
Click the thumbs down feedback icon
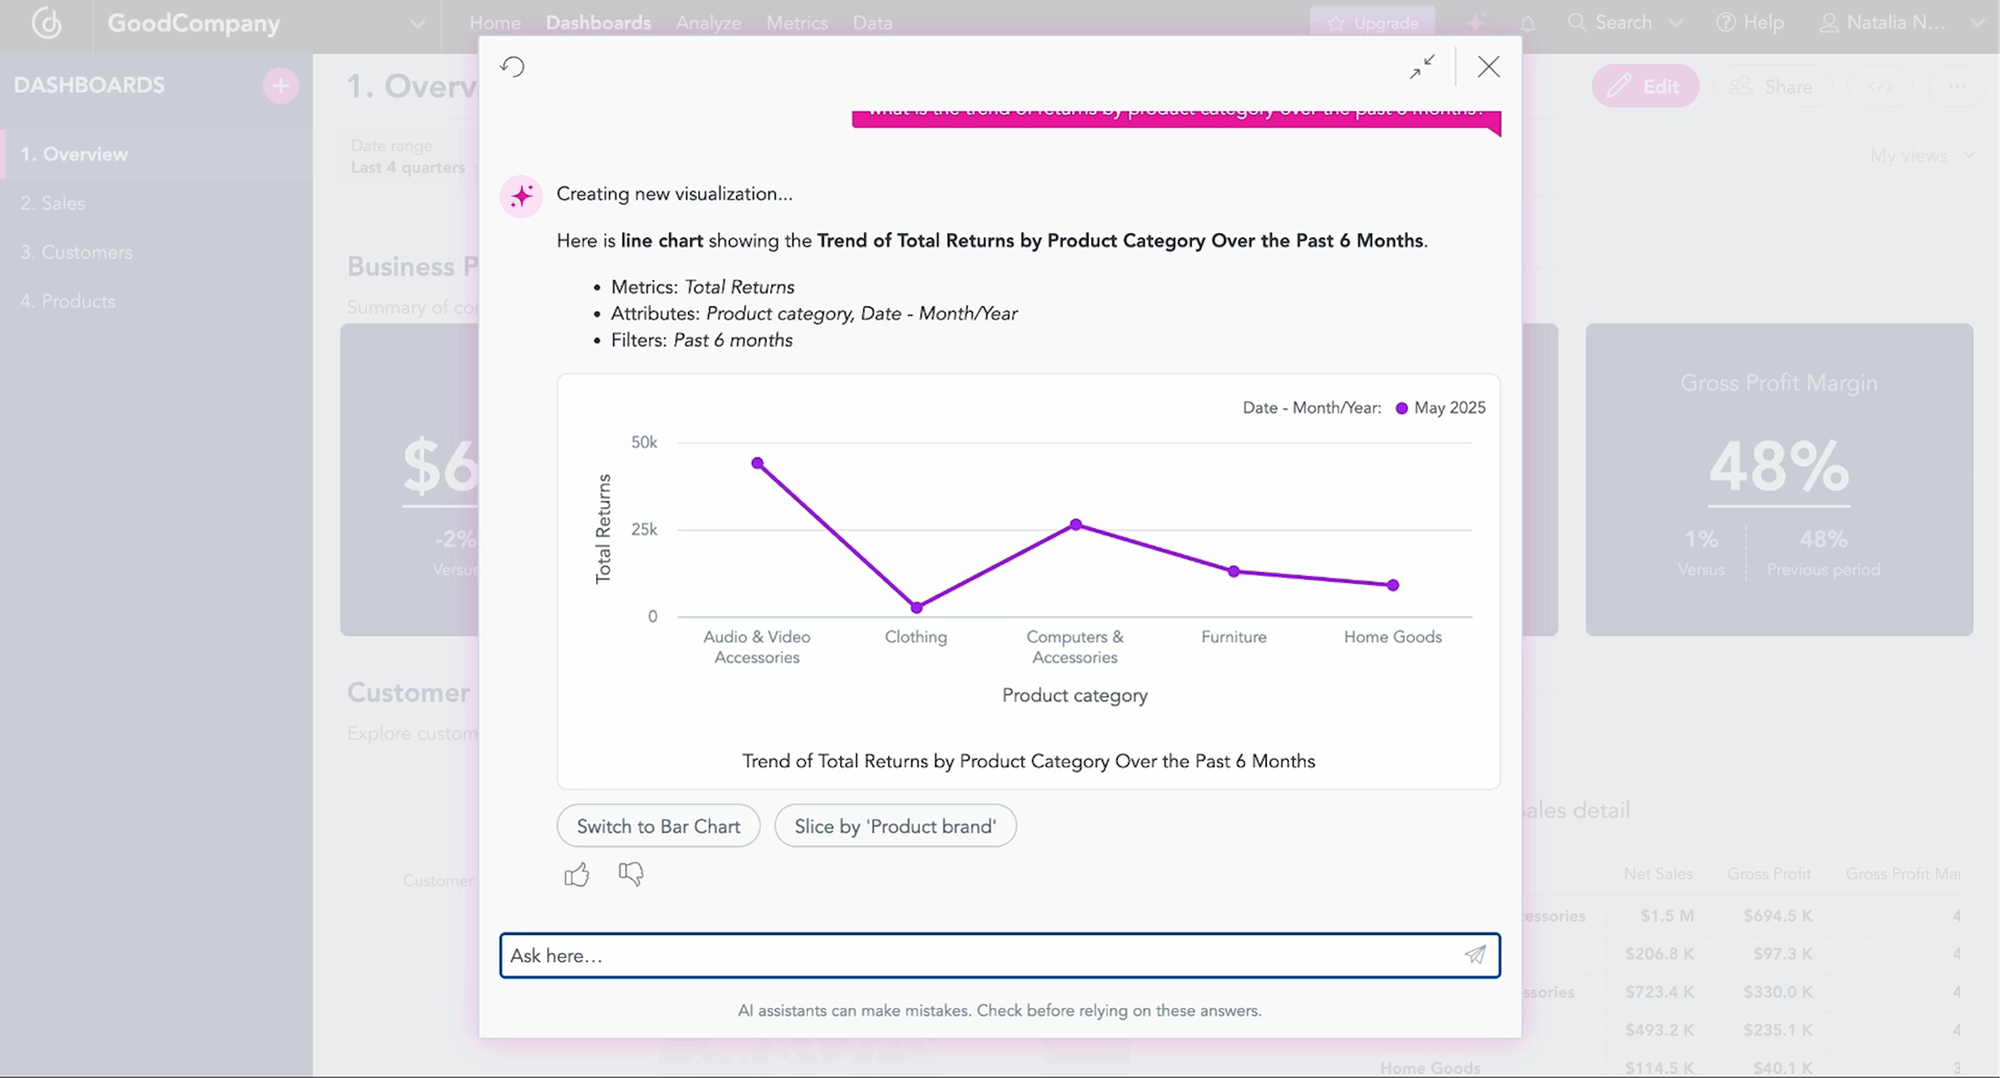631,875
